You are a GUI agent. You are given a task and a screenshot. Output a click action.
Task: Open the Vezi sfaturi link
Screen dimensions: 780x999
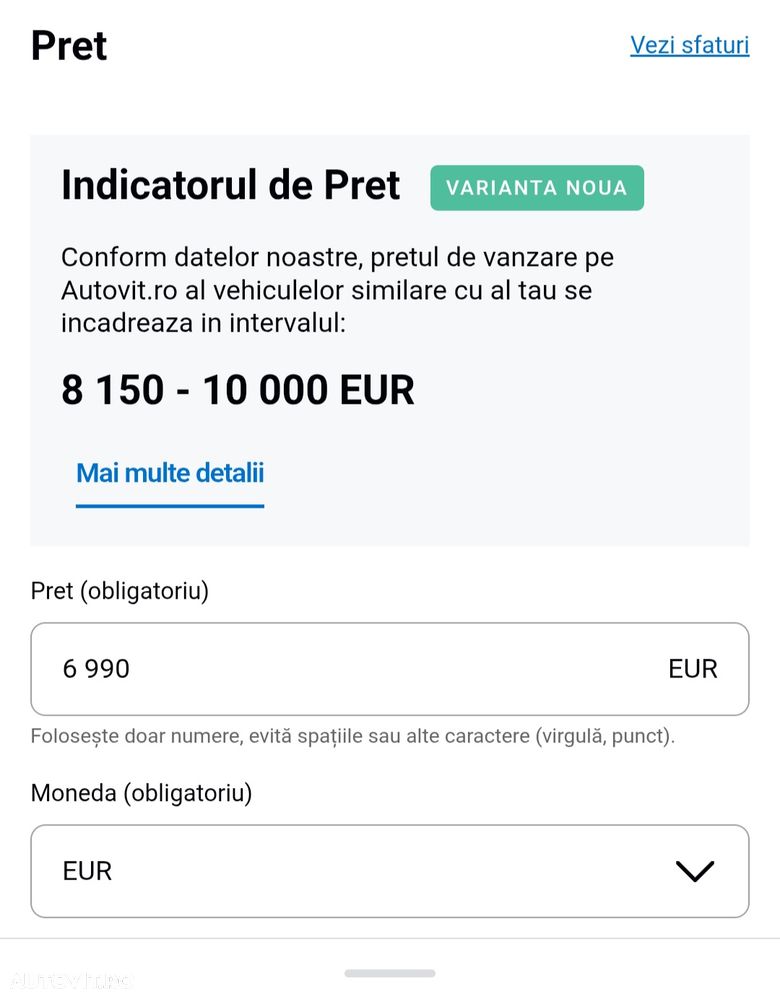(690, 45)
